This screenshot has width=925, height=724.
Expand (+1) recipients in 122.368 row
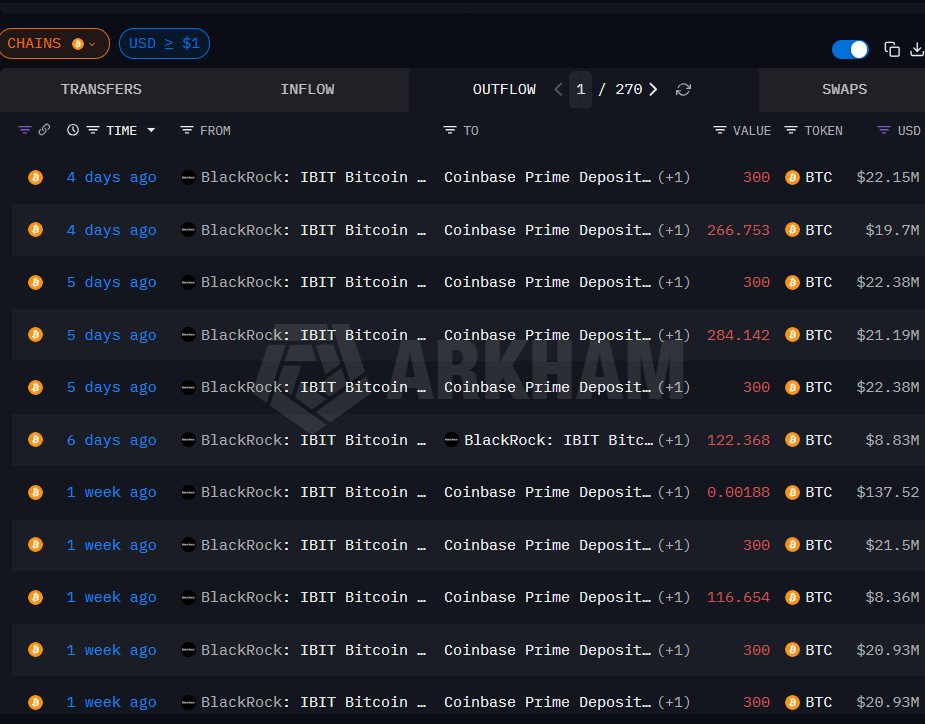click(674, 440)
